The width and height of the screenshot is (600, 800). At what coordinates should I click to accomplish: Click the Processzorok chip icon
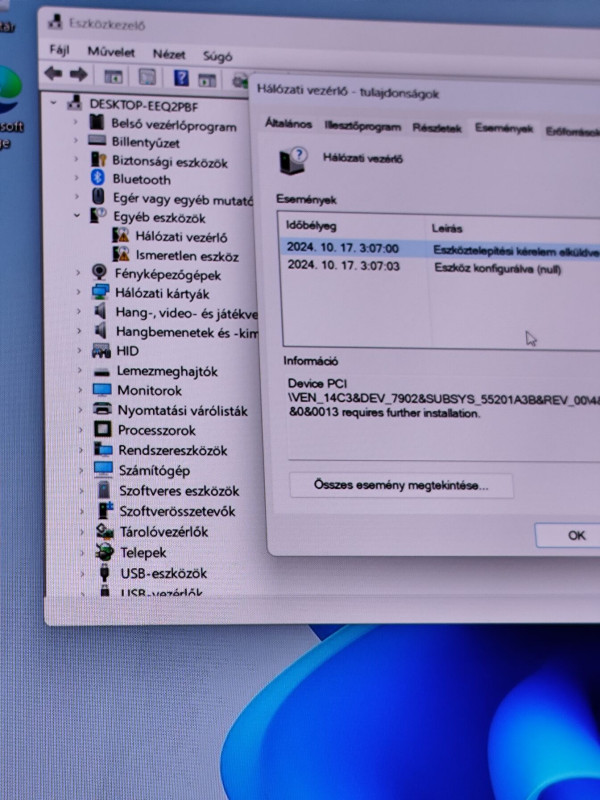tap(103, 429)
